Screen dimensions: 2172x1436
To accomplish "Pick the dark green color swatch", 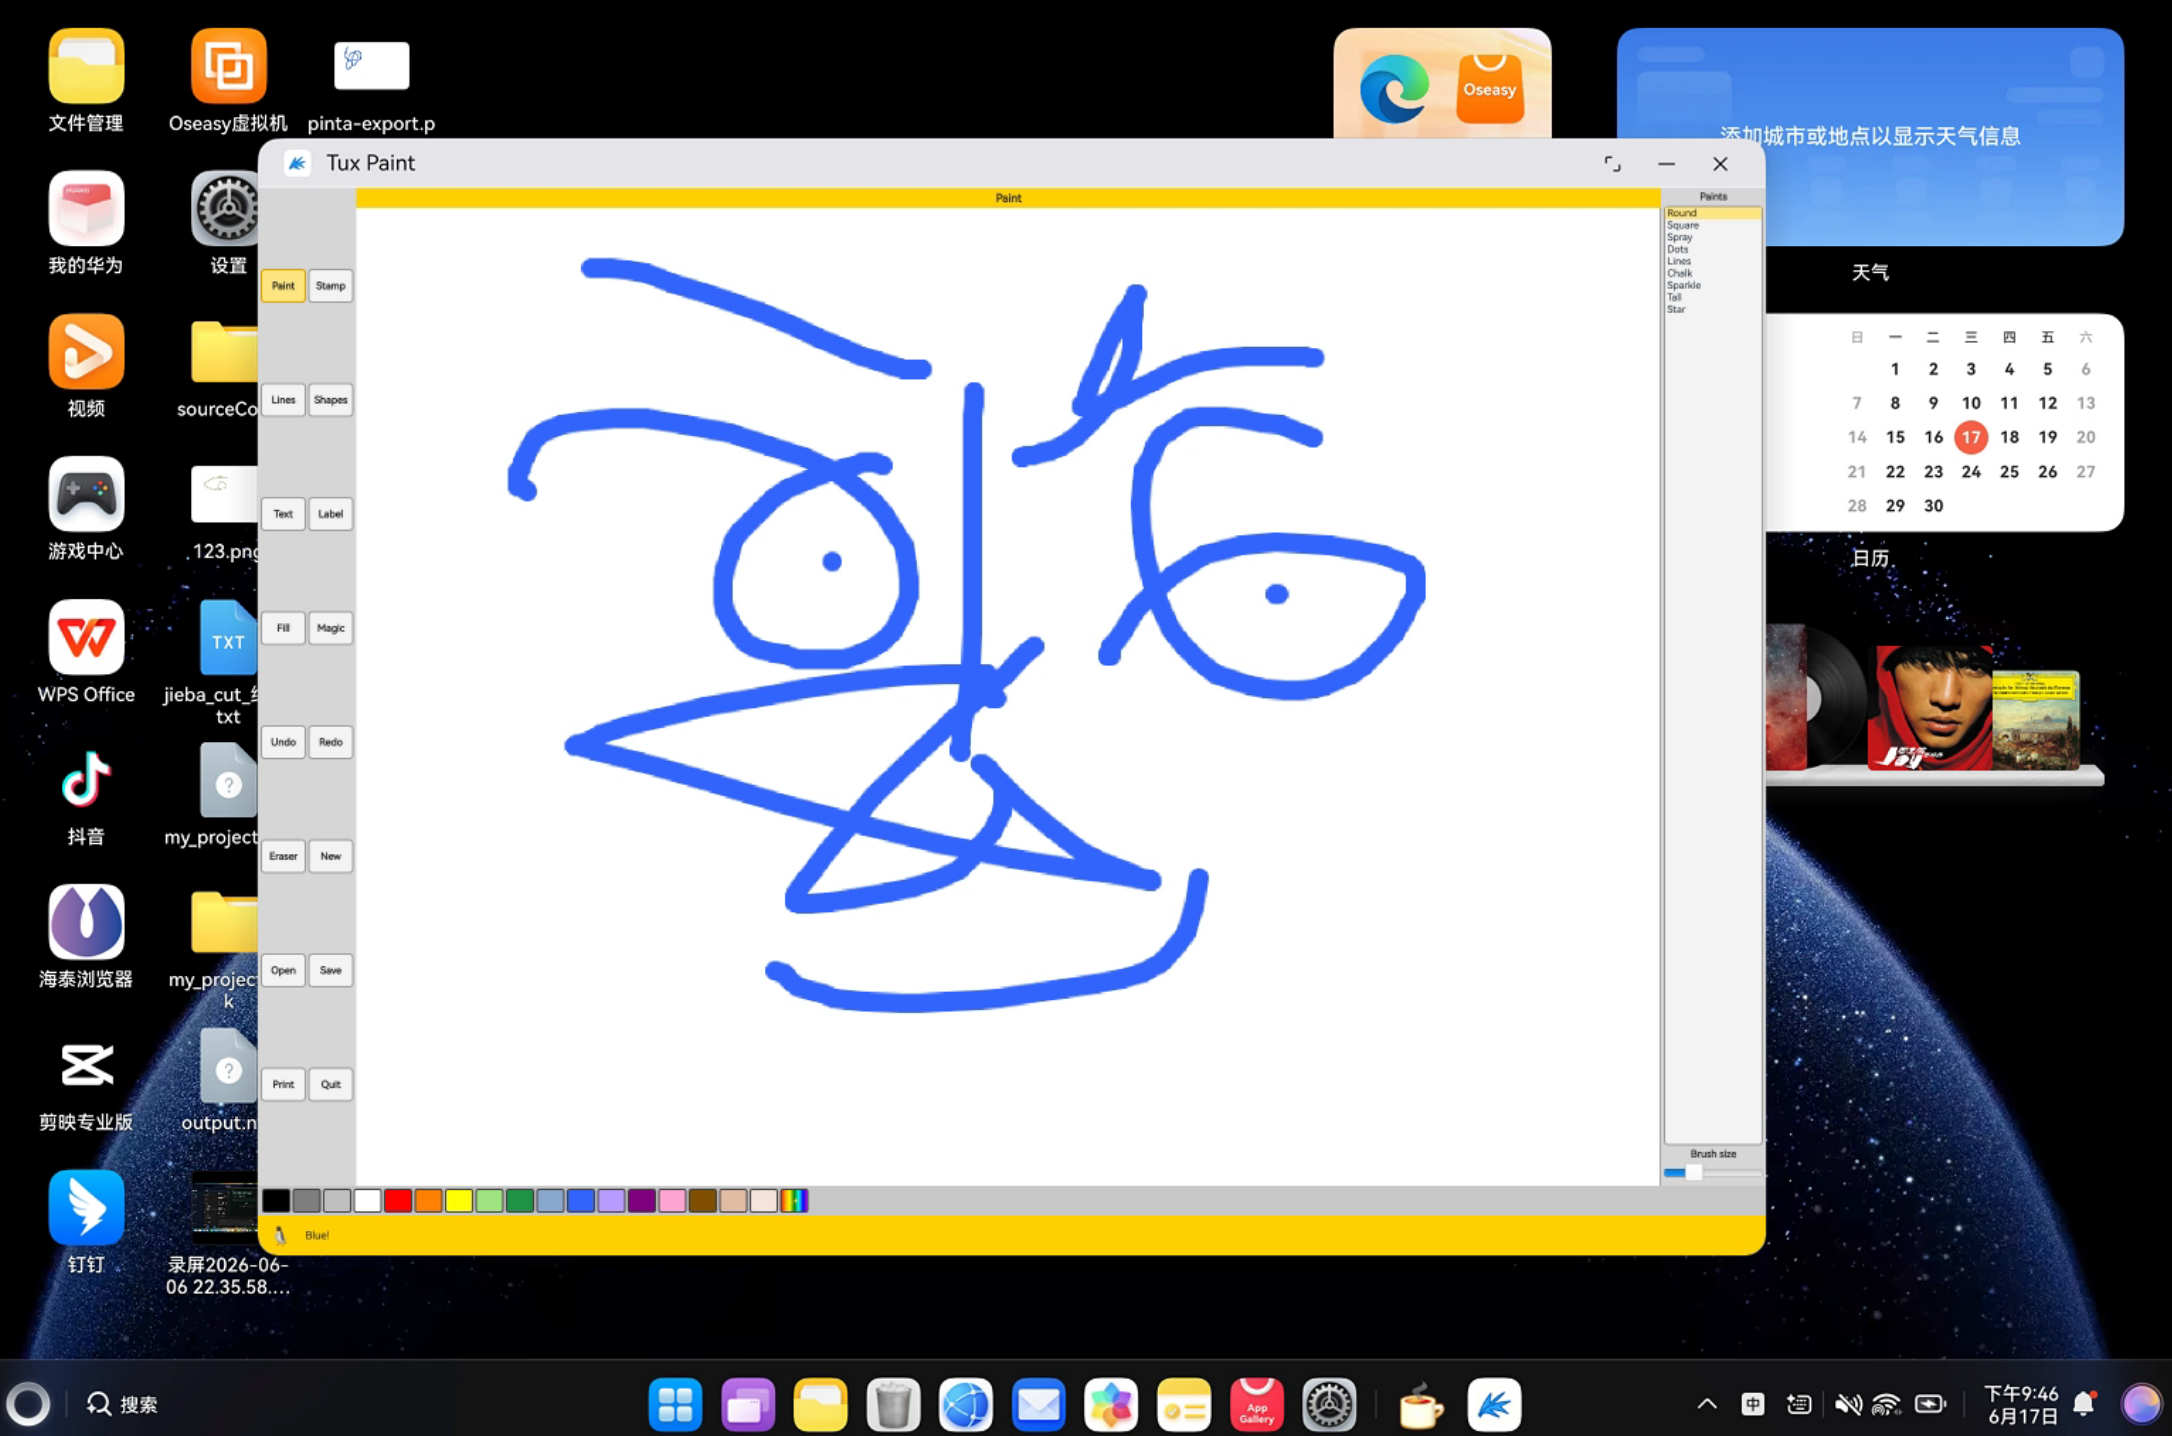I will pos(520,1200).
